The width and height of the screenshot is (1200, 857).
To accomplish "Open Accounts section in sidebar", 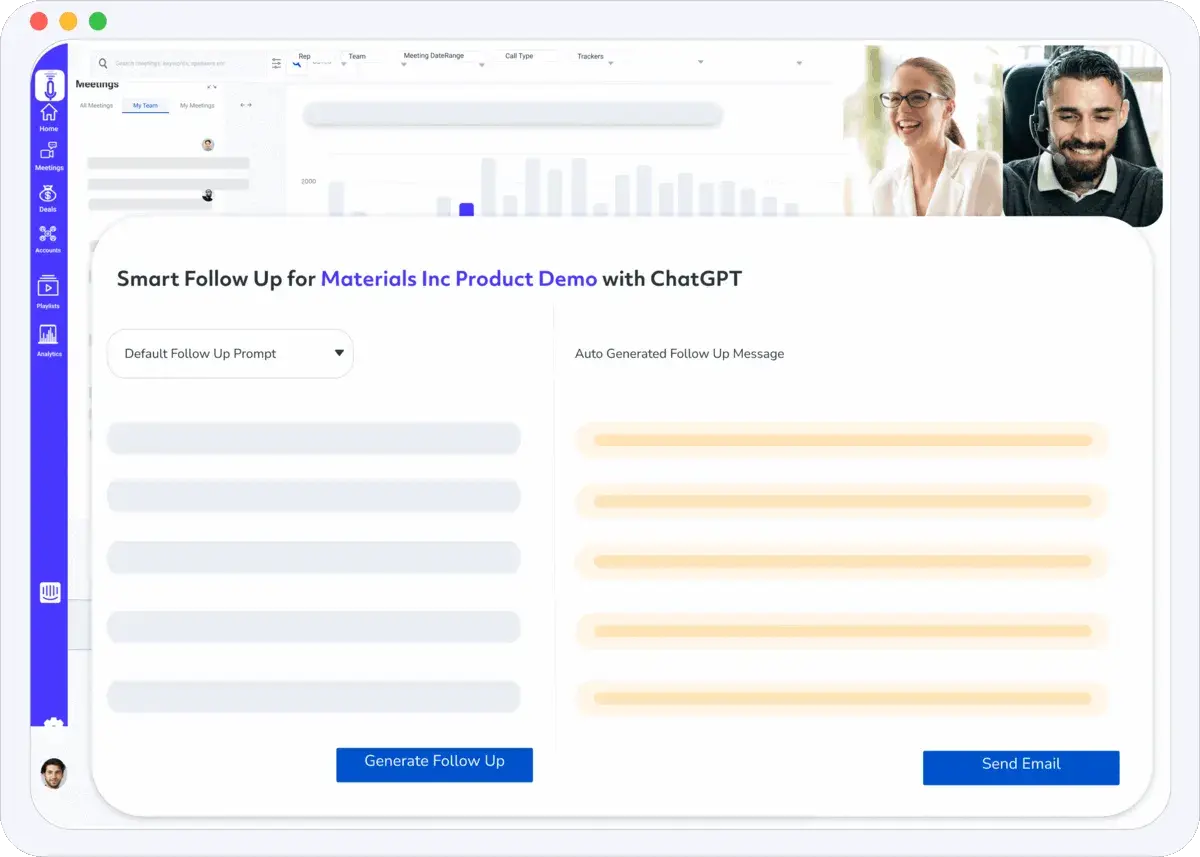I will [48, 238].
